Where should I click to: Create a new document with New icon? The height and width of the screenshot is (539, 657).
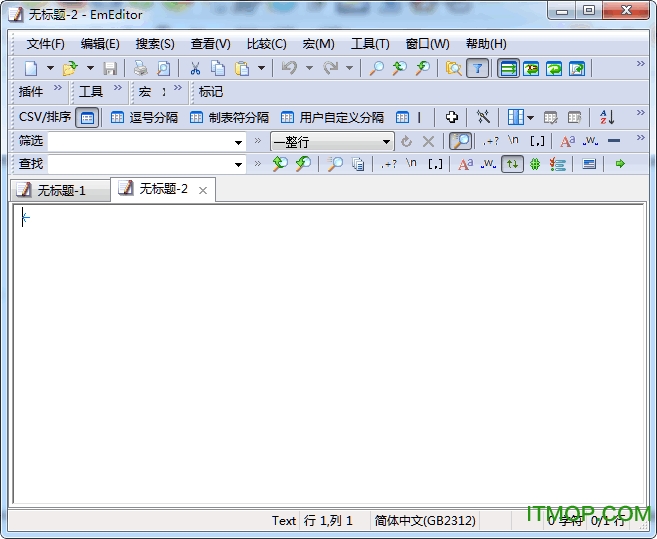pos(31,68)
